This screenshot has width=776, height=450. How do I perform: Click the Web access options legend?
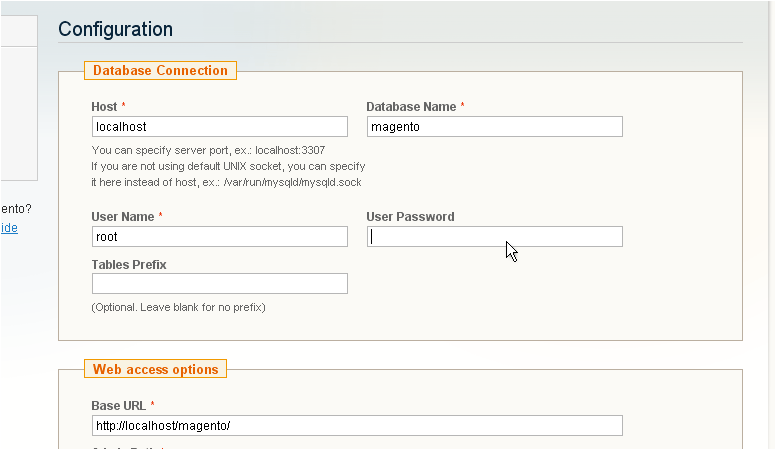point(155,369)
